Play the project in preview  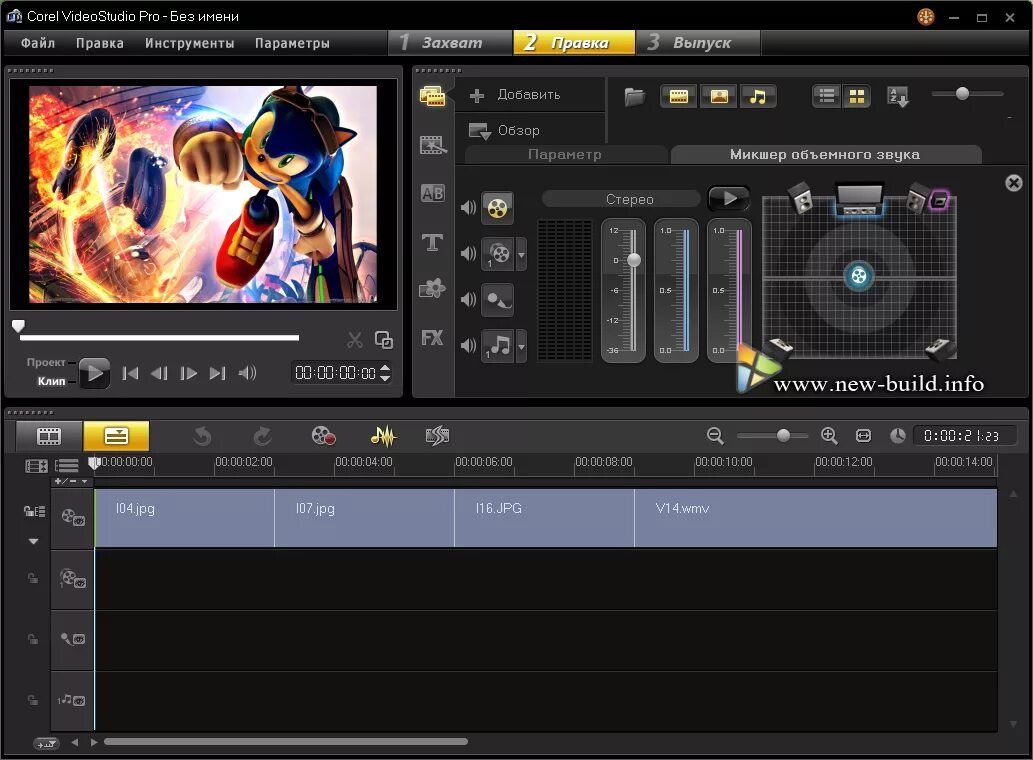point(94,373)
